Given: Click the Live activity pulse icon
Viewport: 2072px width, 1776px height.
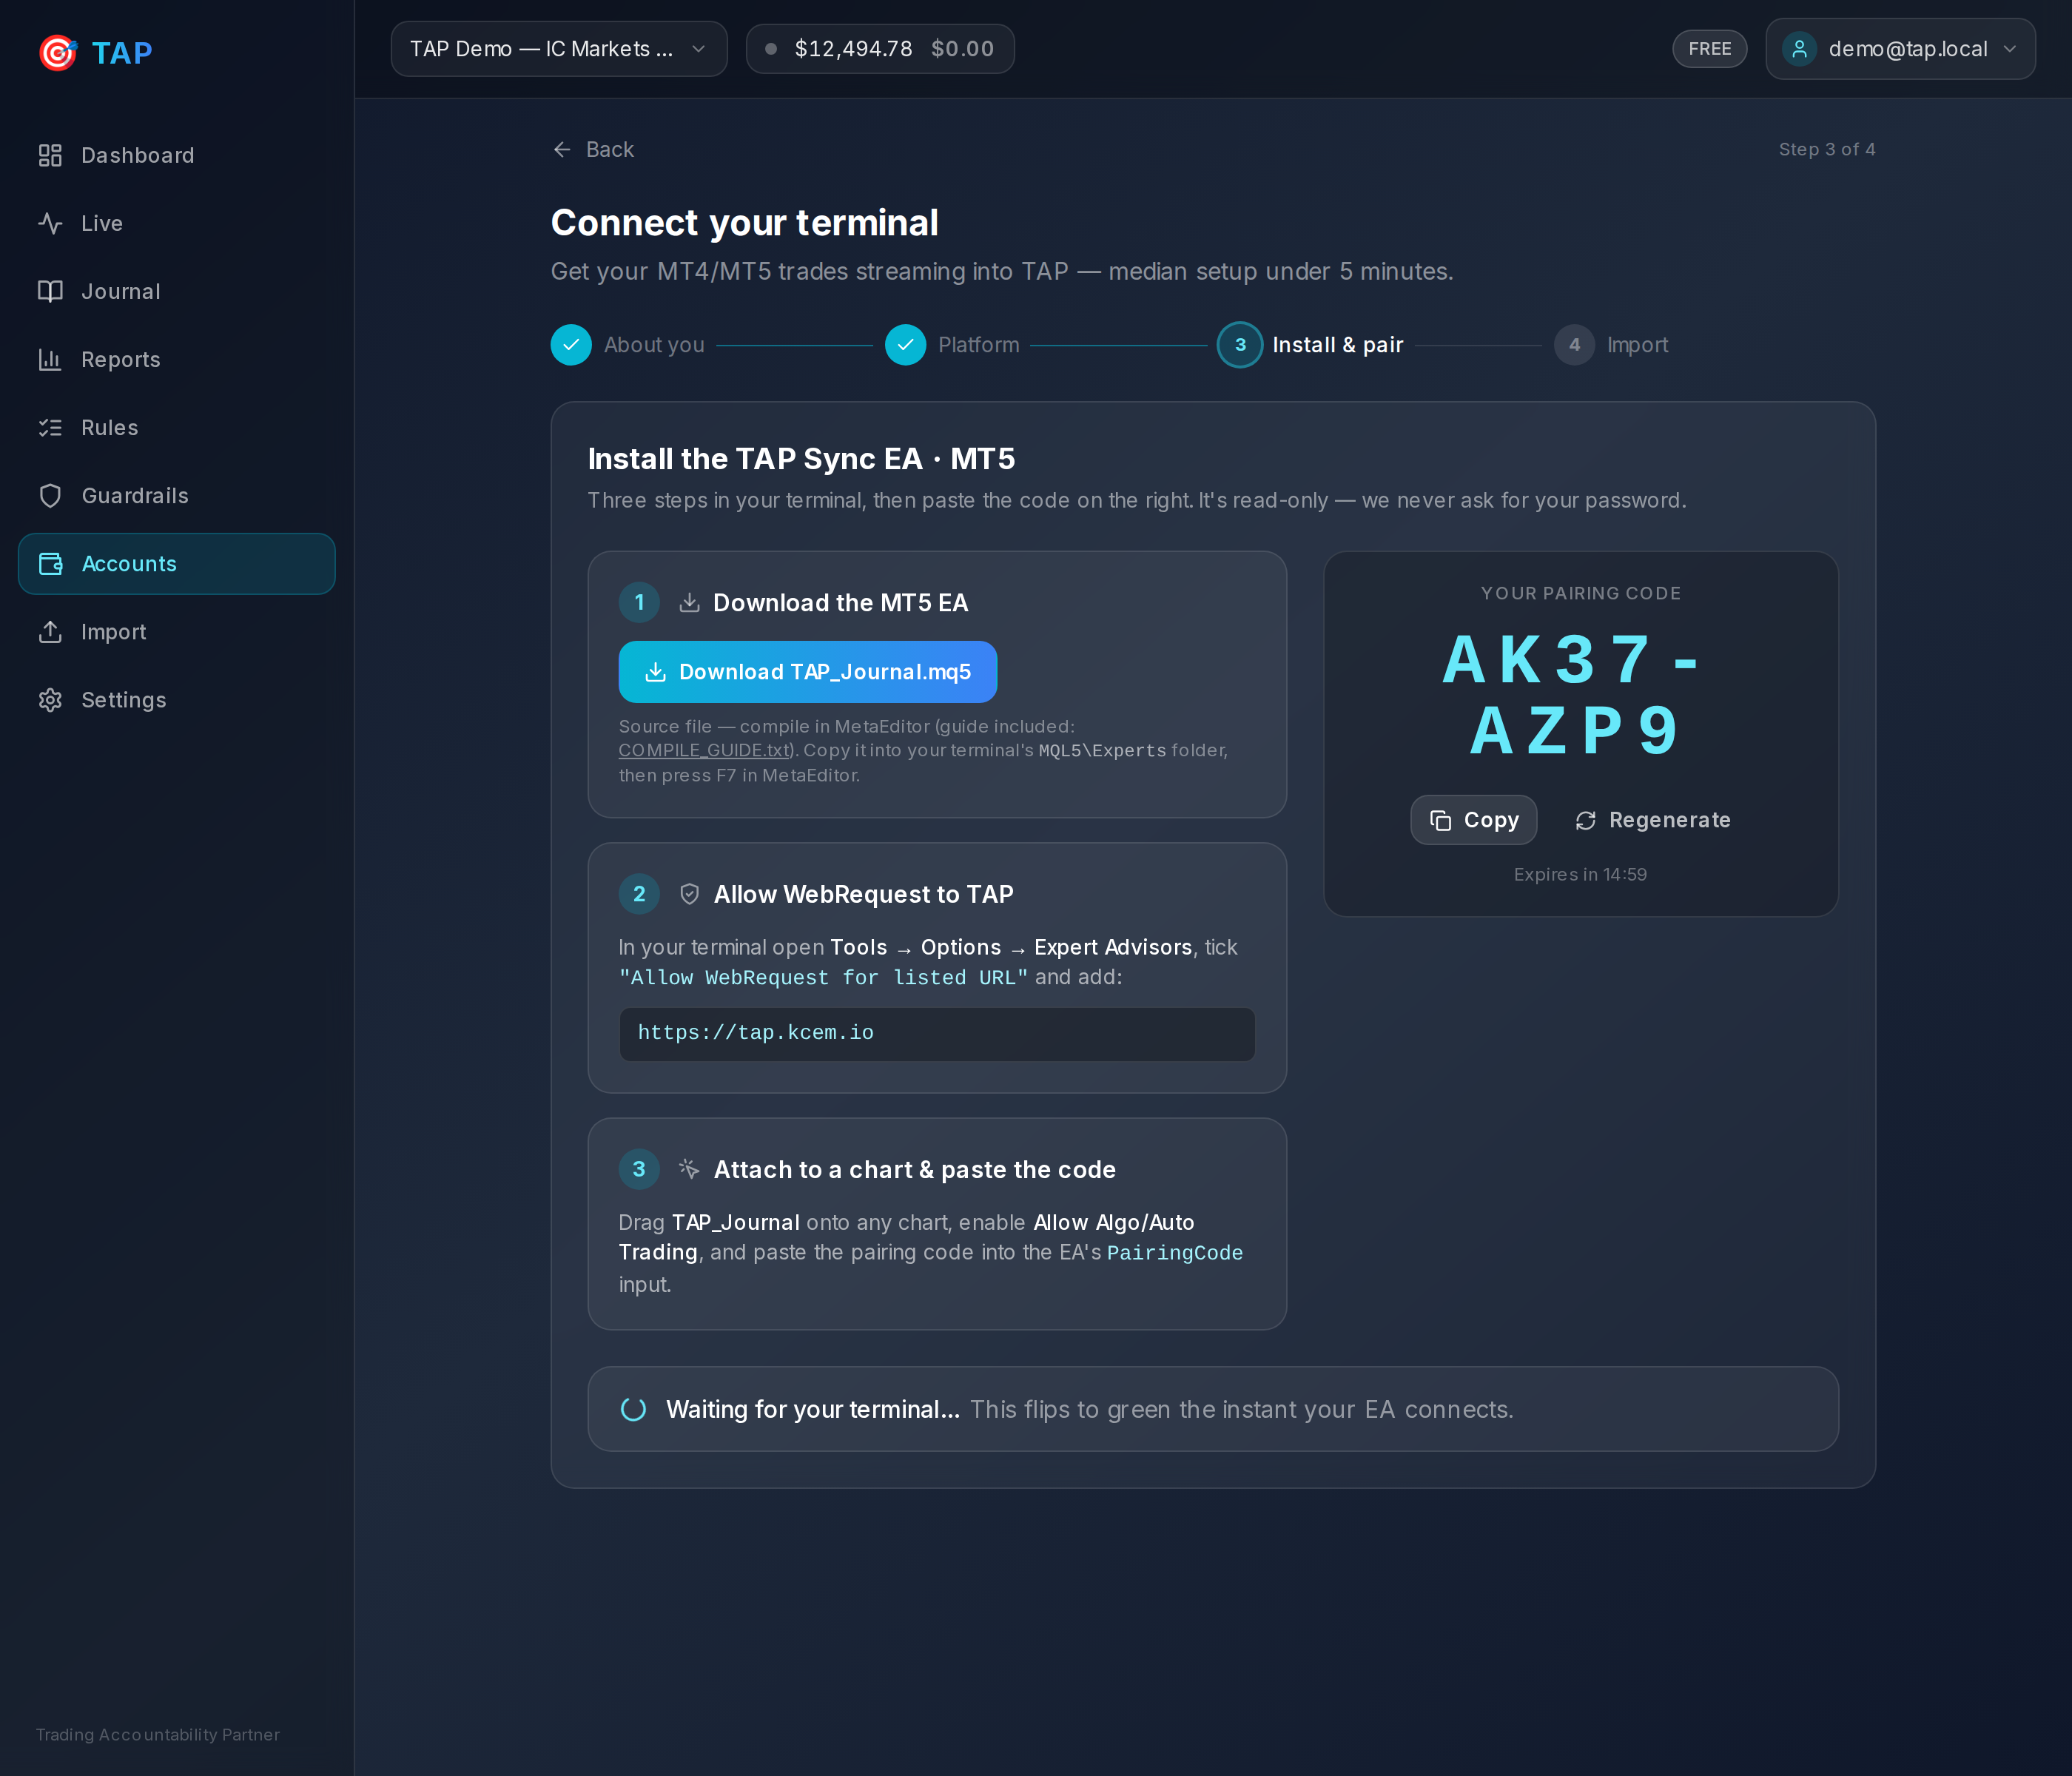Looking at the screenshot, I should point(50,223).
